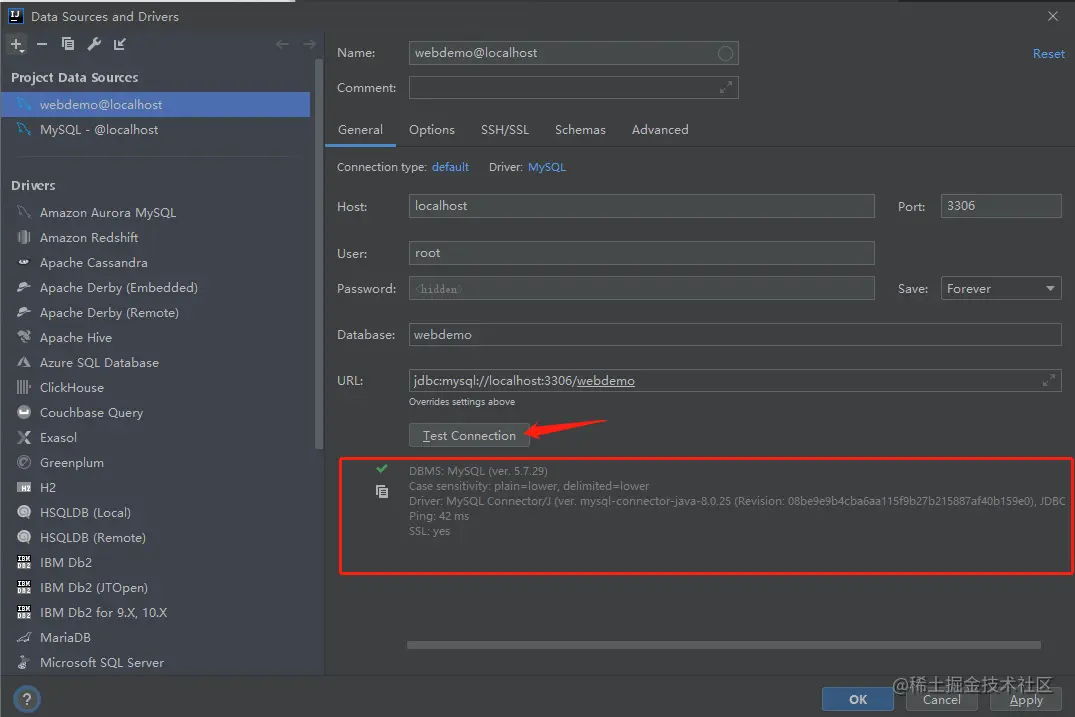
Task: Click the Database input field
Action: click(735, 335)
